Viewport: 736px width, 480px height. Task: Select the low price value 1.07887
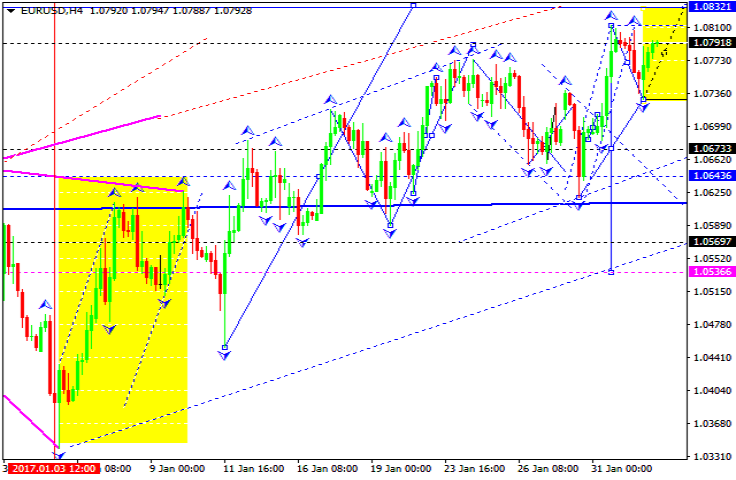[x=192, y=10]
